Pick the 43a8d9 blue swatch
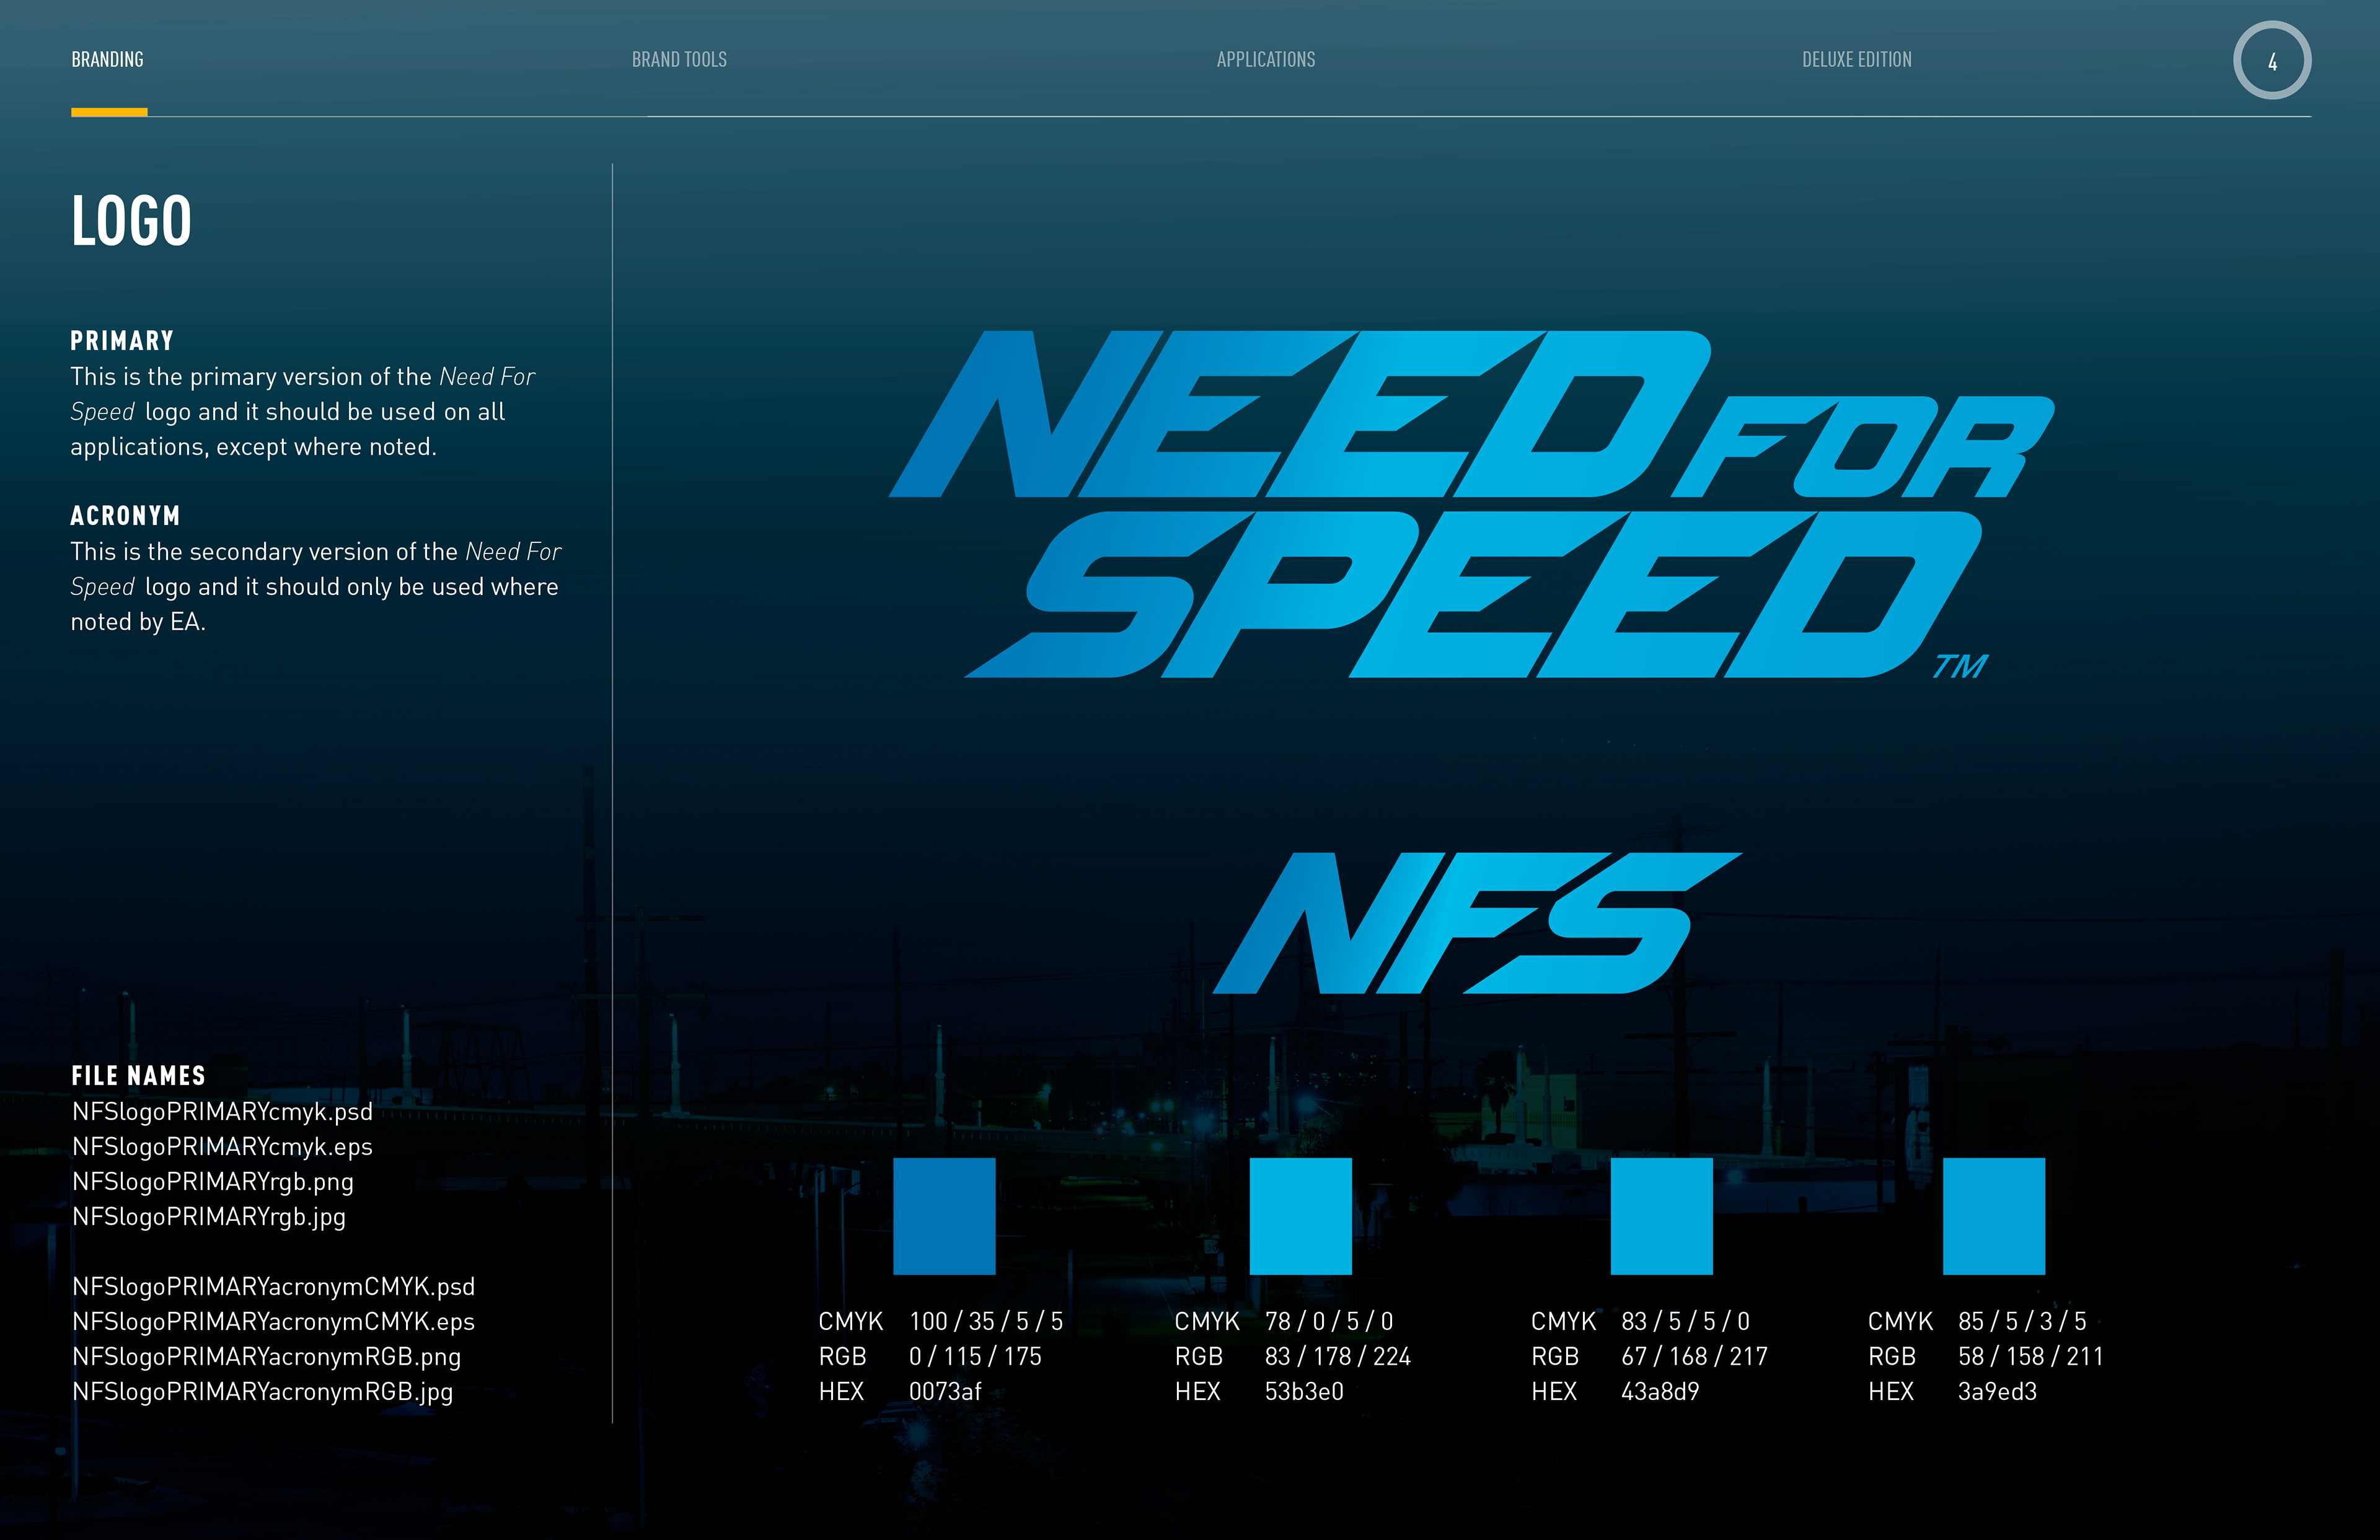 click(1661, 1216)
